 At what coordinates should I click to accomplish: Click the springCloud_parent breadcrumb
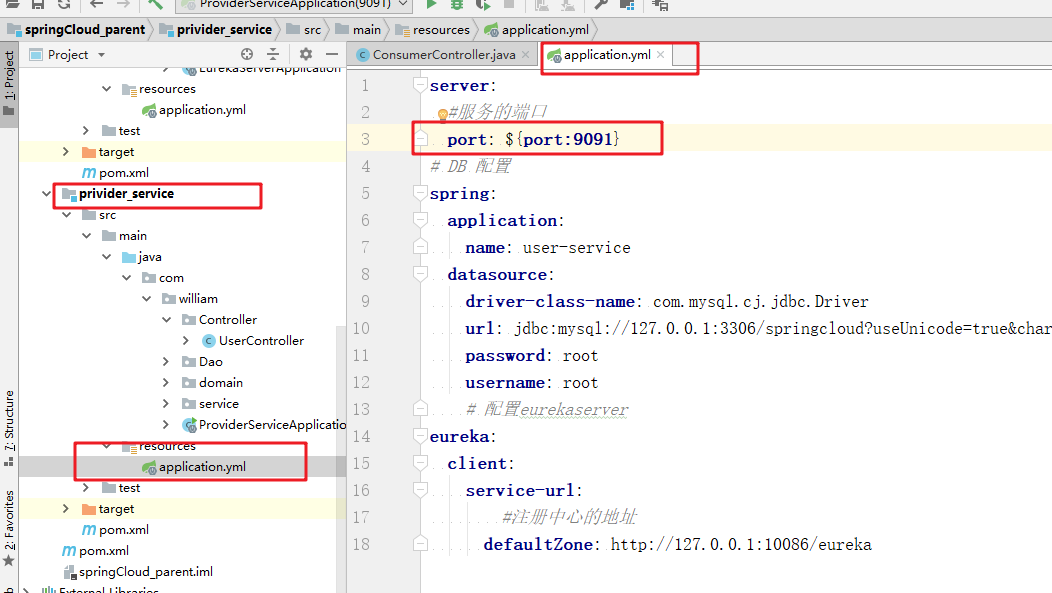pyautogui.click(x=76, y=30)
